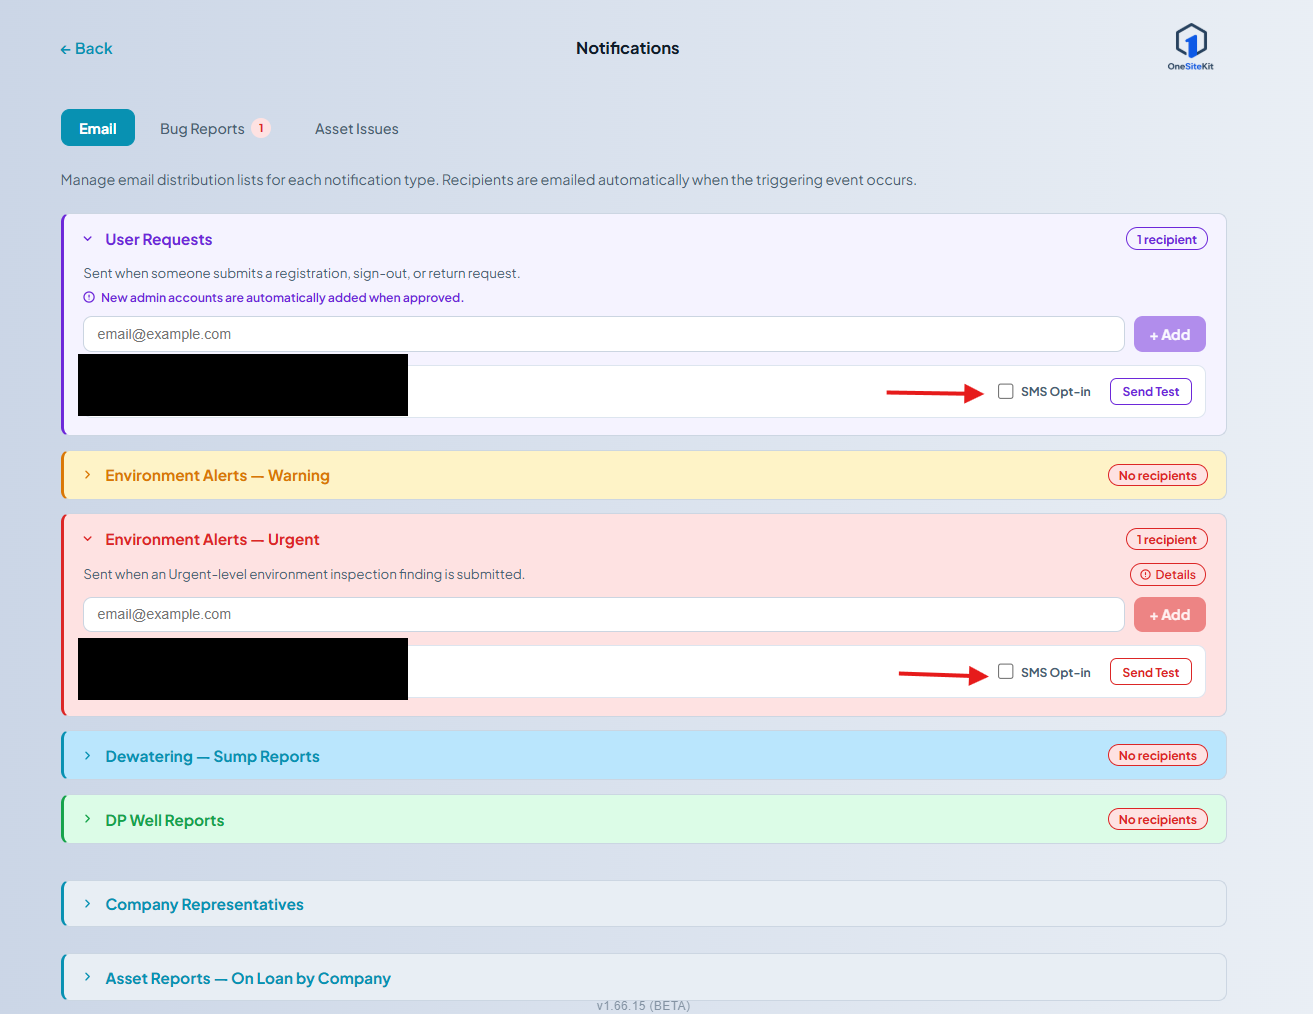
Task: Enable SMS Opt-in for Urgent alerts recipient
Action: [1006, 672]
